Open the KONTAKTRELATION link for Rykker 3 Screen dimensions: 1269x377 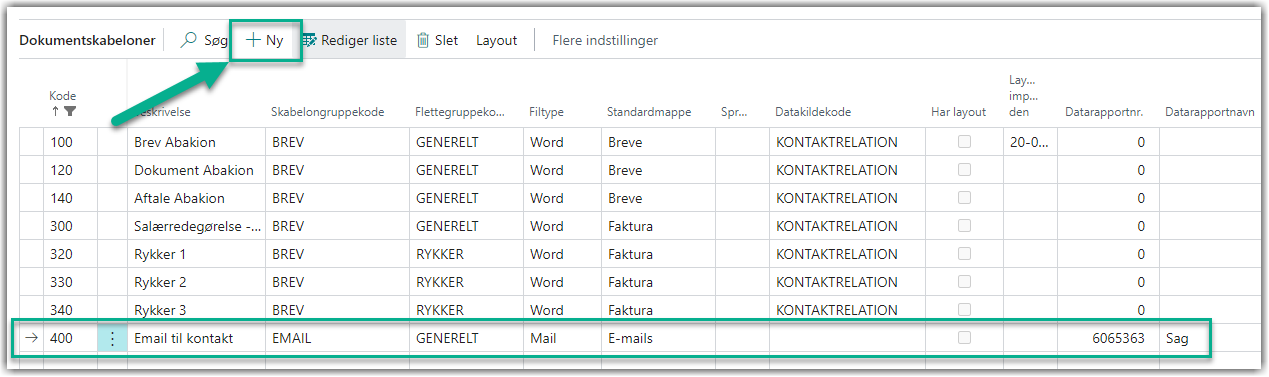(x=836, y=310)
